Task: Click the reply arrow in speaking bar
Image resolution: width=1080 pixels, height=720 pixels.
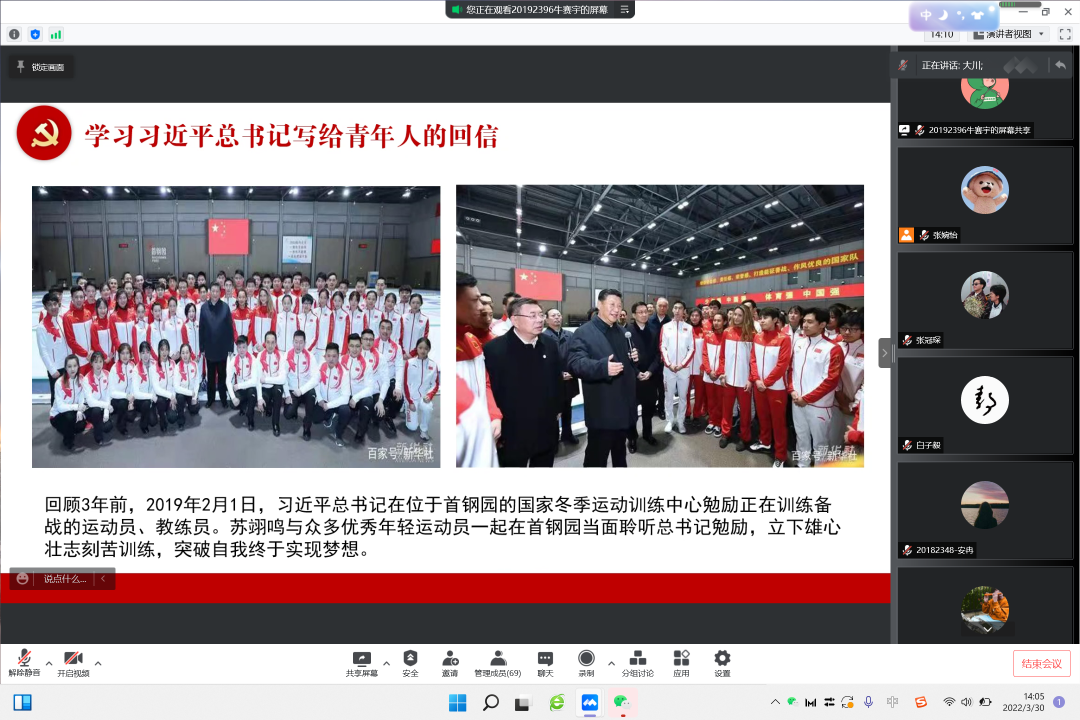Action: pyautogui.click(x=1060, y=65)
